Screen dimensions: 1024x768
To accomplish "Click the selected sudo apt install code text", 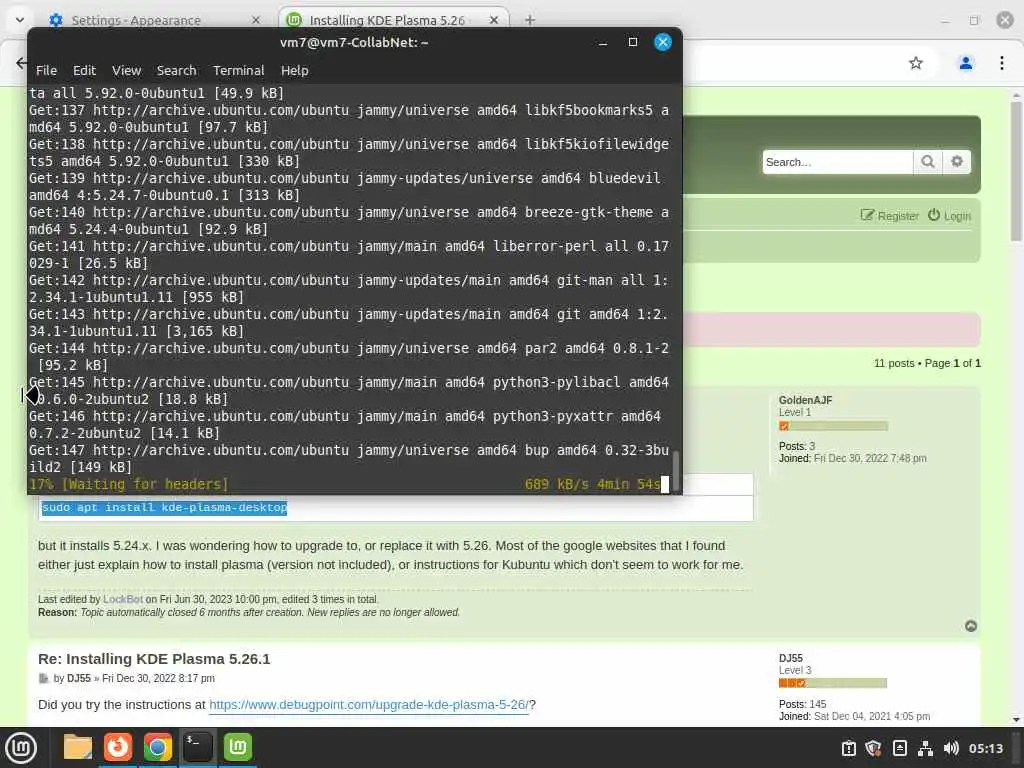I will click(164, 507).
